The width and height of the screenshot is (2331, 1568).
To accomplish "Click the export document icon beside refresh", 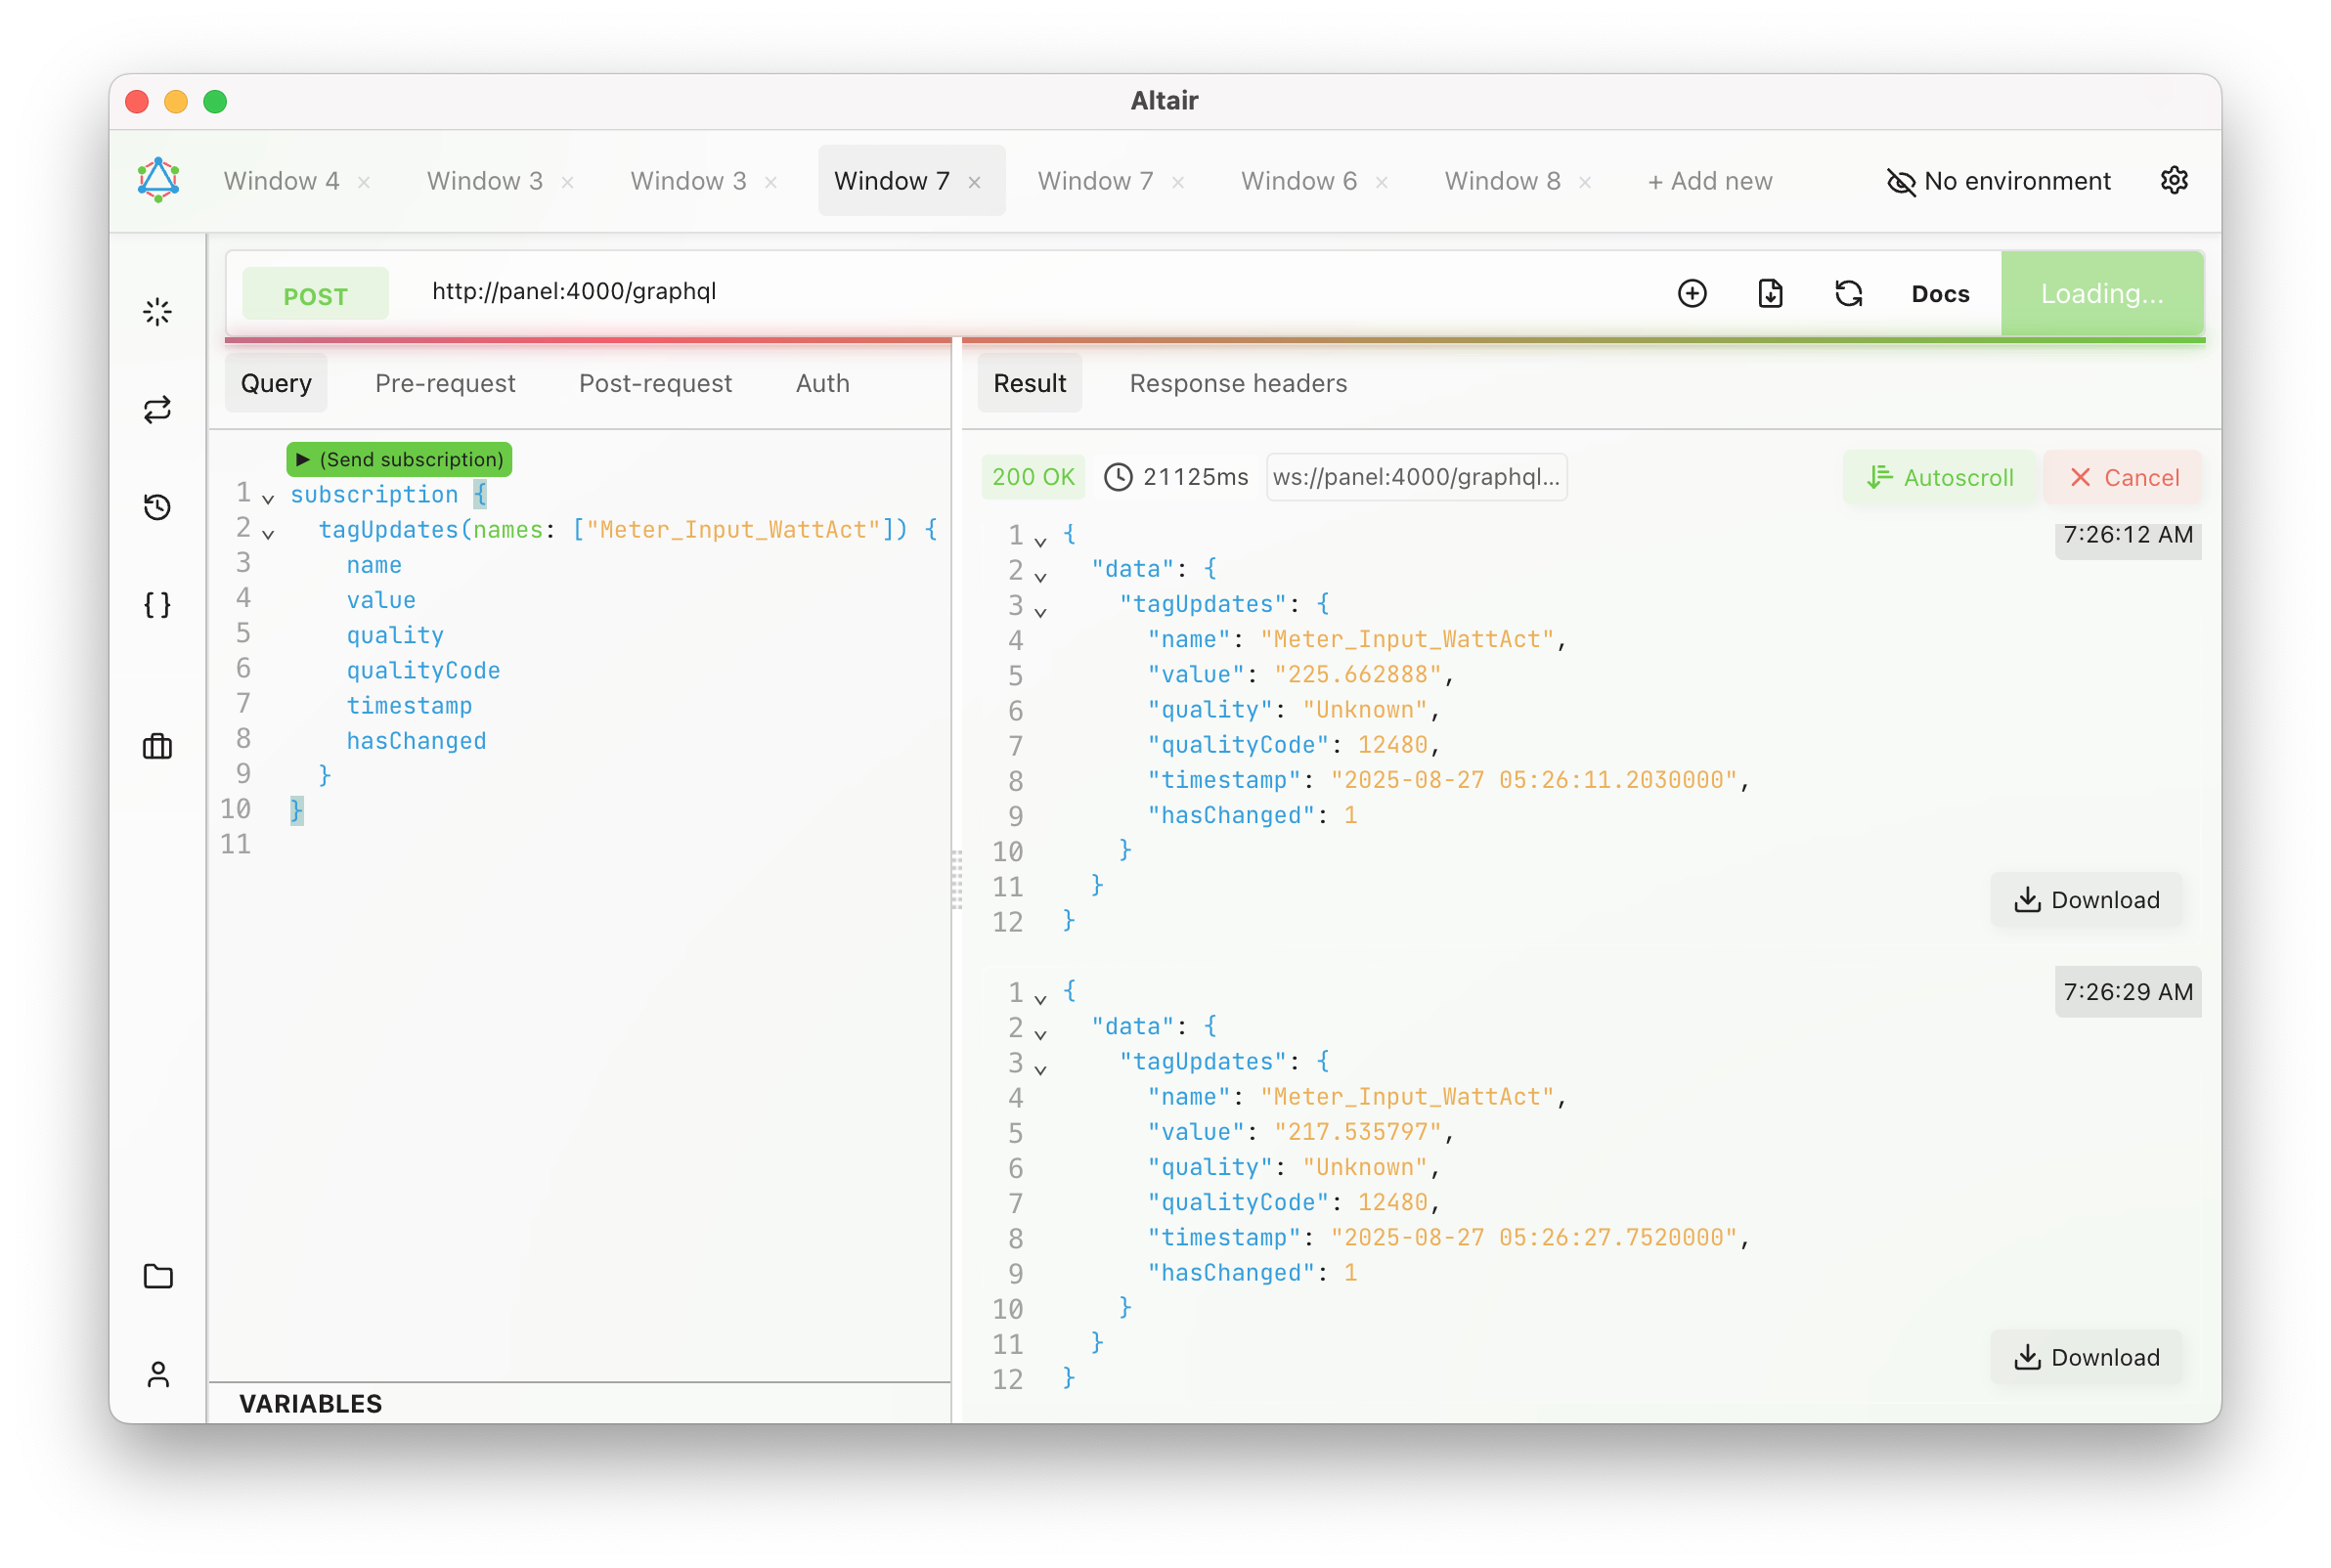I will [x=1770, y=293].
